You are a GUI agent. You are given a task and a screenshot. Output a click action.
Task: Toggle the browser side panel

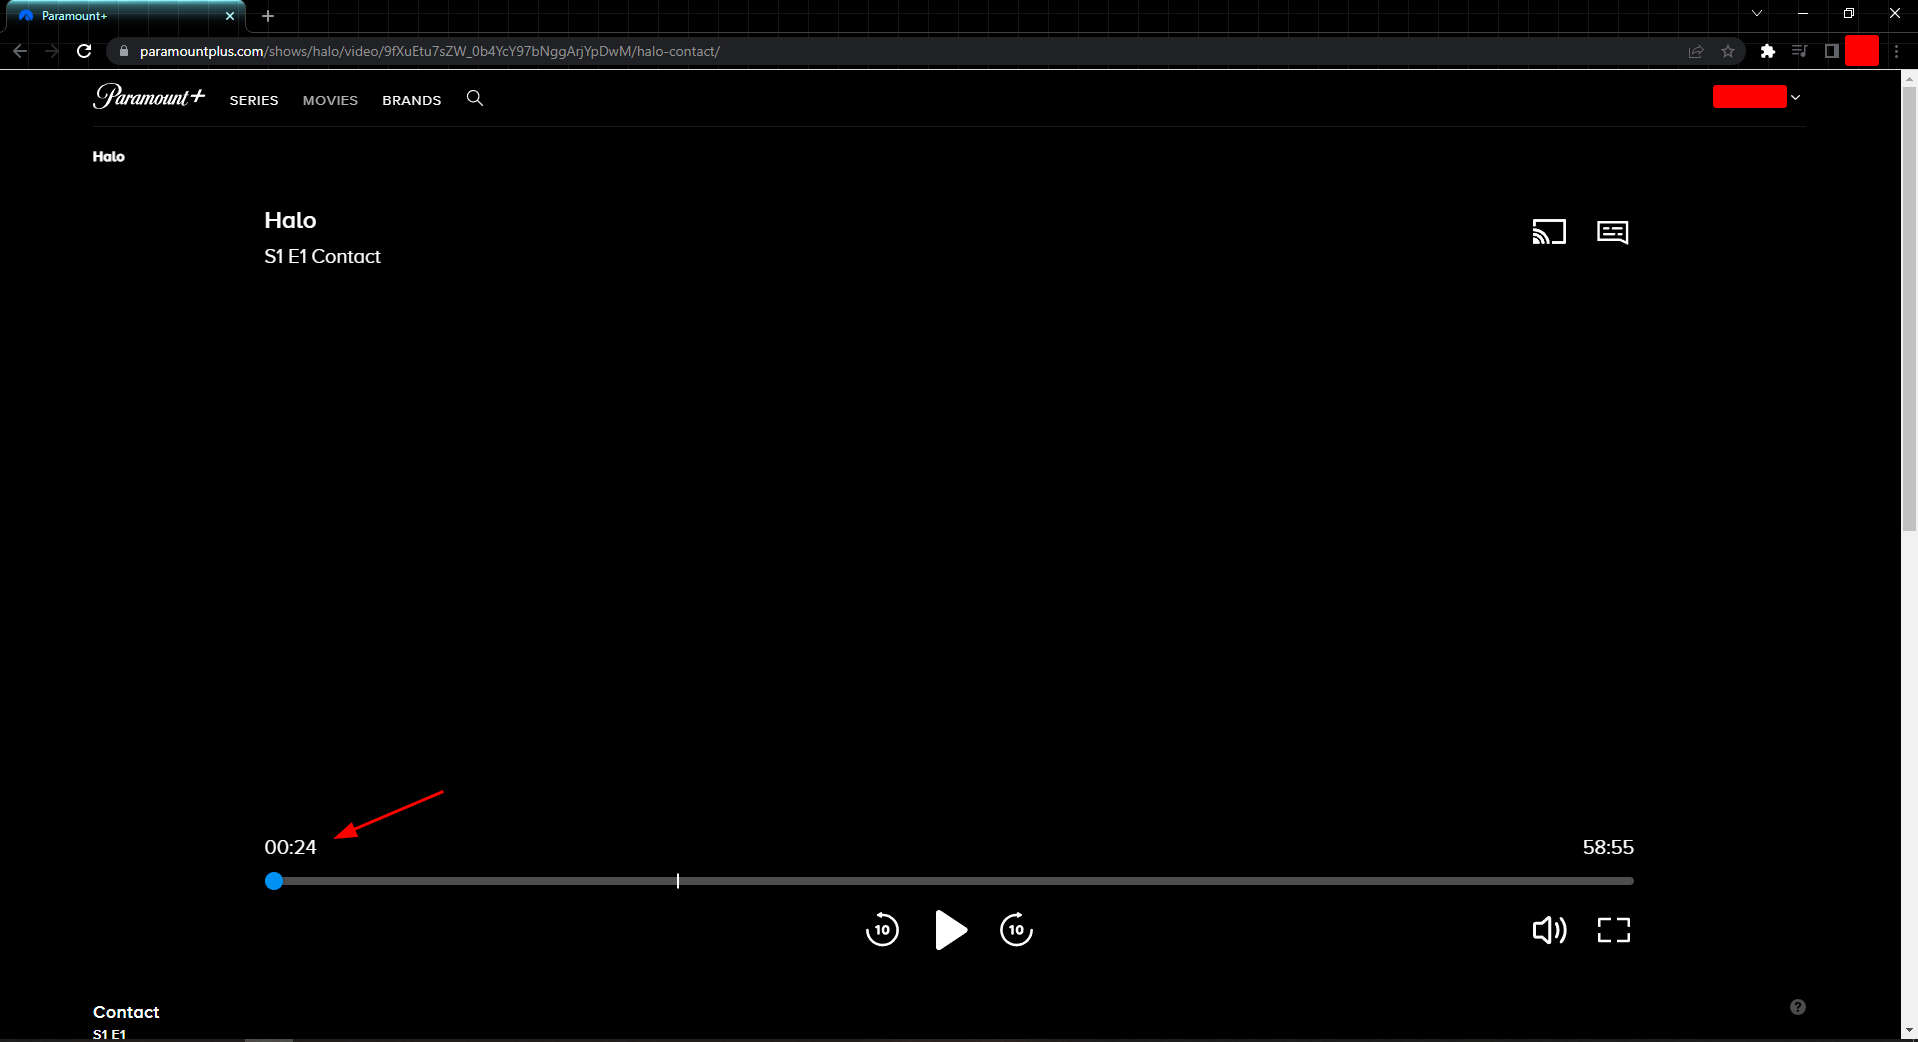pyautogui.click(x=1832, y=51)
